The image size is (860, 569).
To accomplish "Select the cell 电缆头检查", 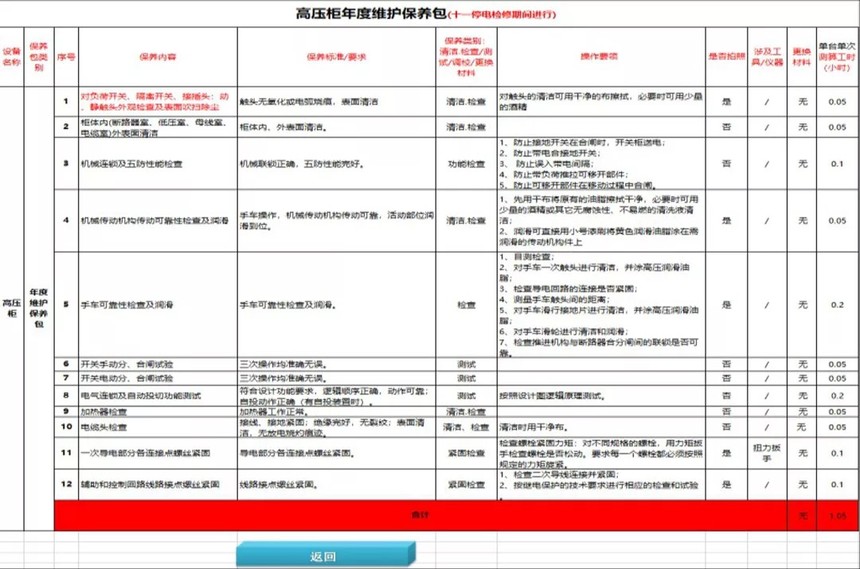I will tap(158, 427).
